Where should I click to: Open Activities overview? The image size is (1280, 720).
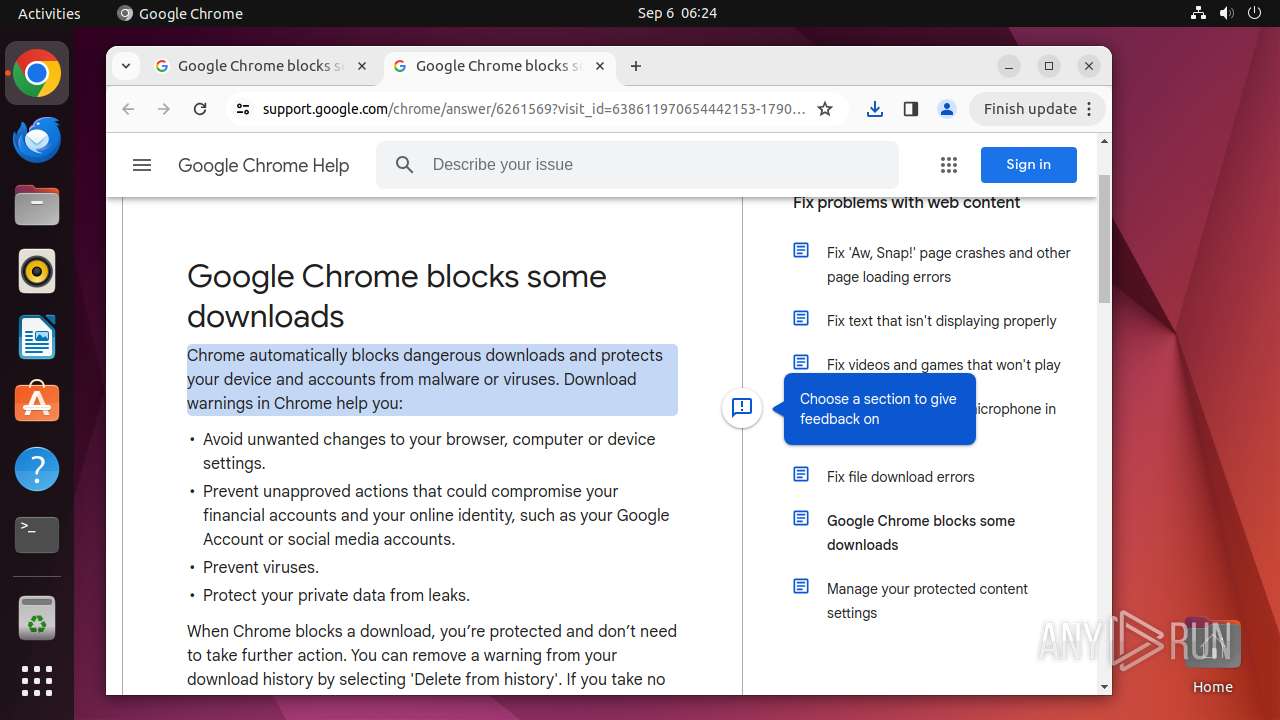click(x=49, y=13)
